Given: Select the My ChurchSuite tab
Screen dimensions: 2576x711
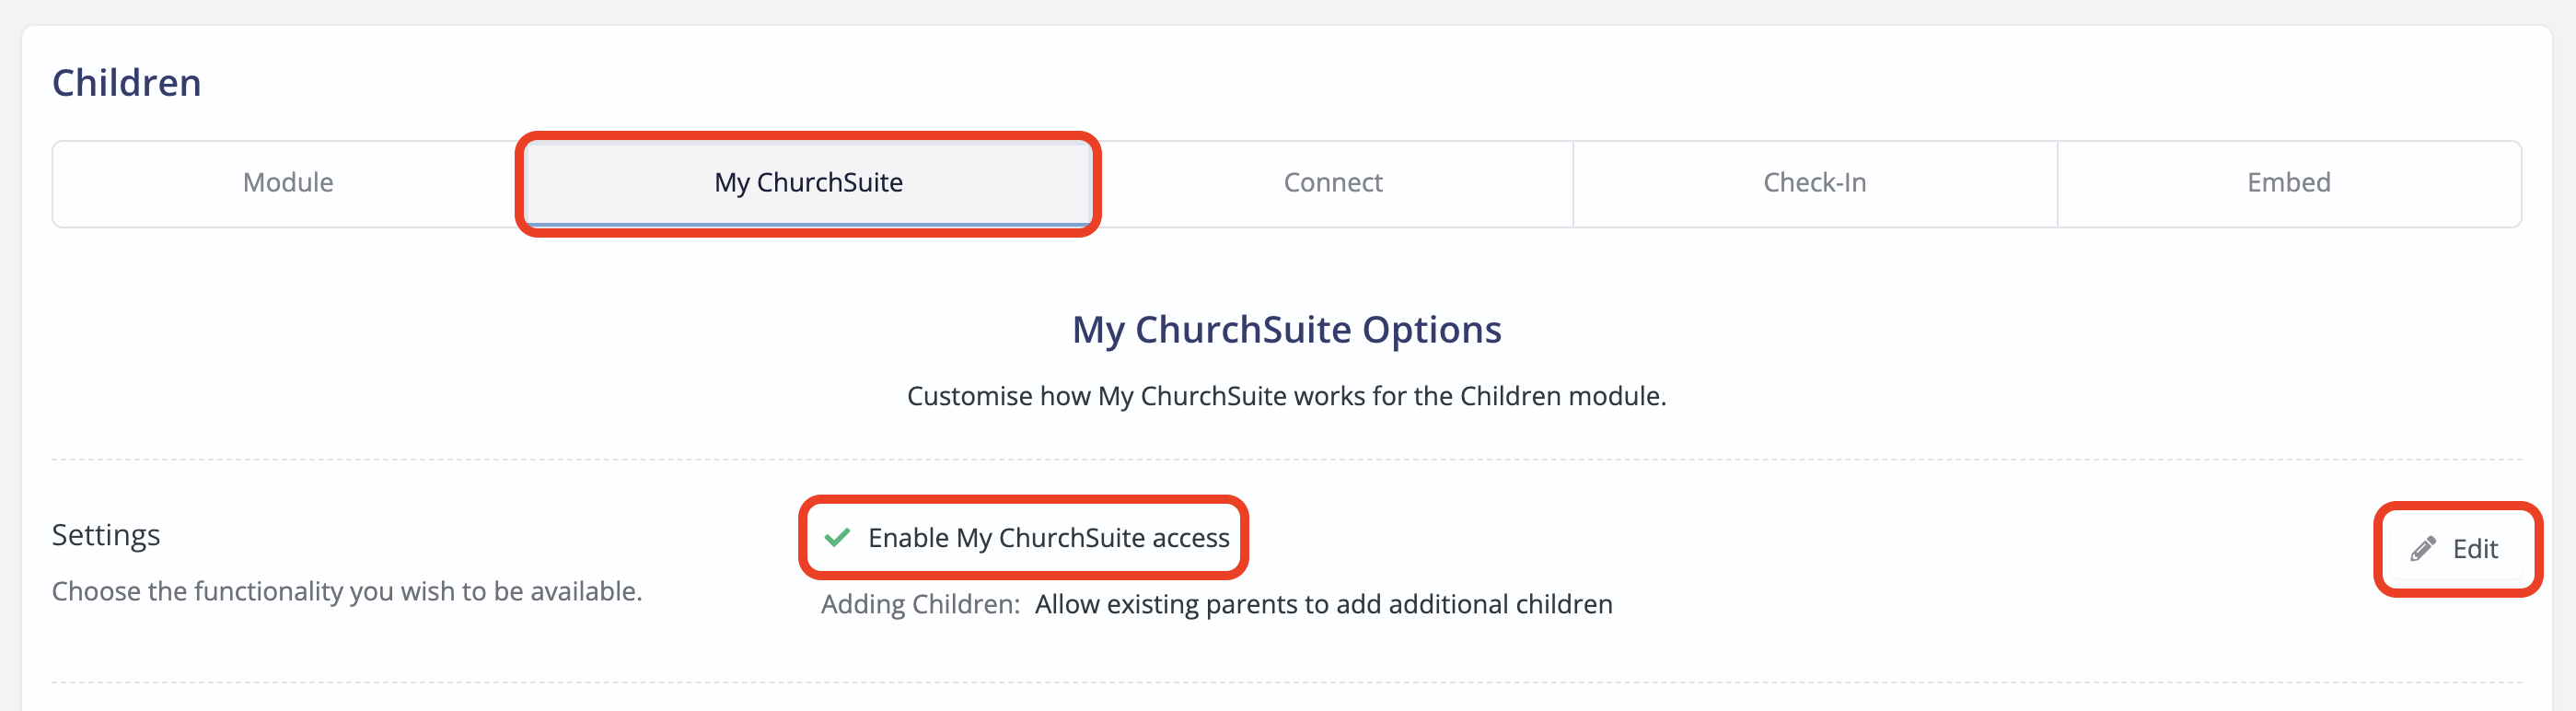Looking at the screenshot, I should coord(808,183).
